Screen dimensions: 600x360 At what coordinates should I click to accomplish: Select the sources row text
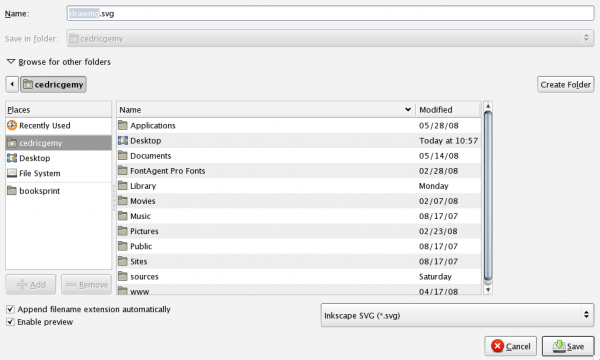[x=144, y=277]
